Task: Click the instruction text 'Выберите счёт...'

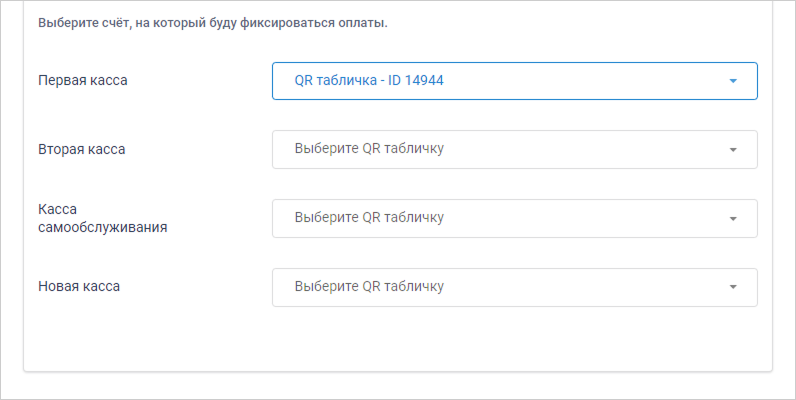Action: coord(212,23)
